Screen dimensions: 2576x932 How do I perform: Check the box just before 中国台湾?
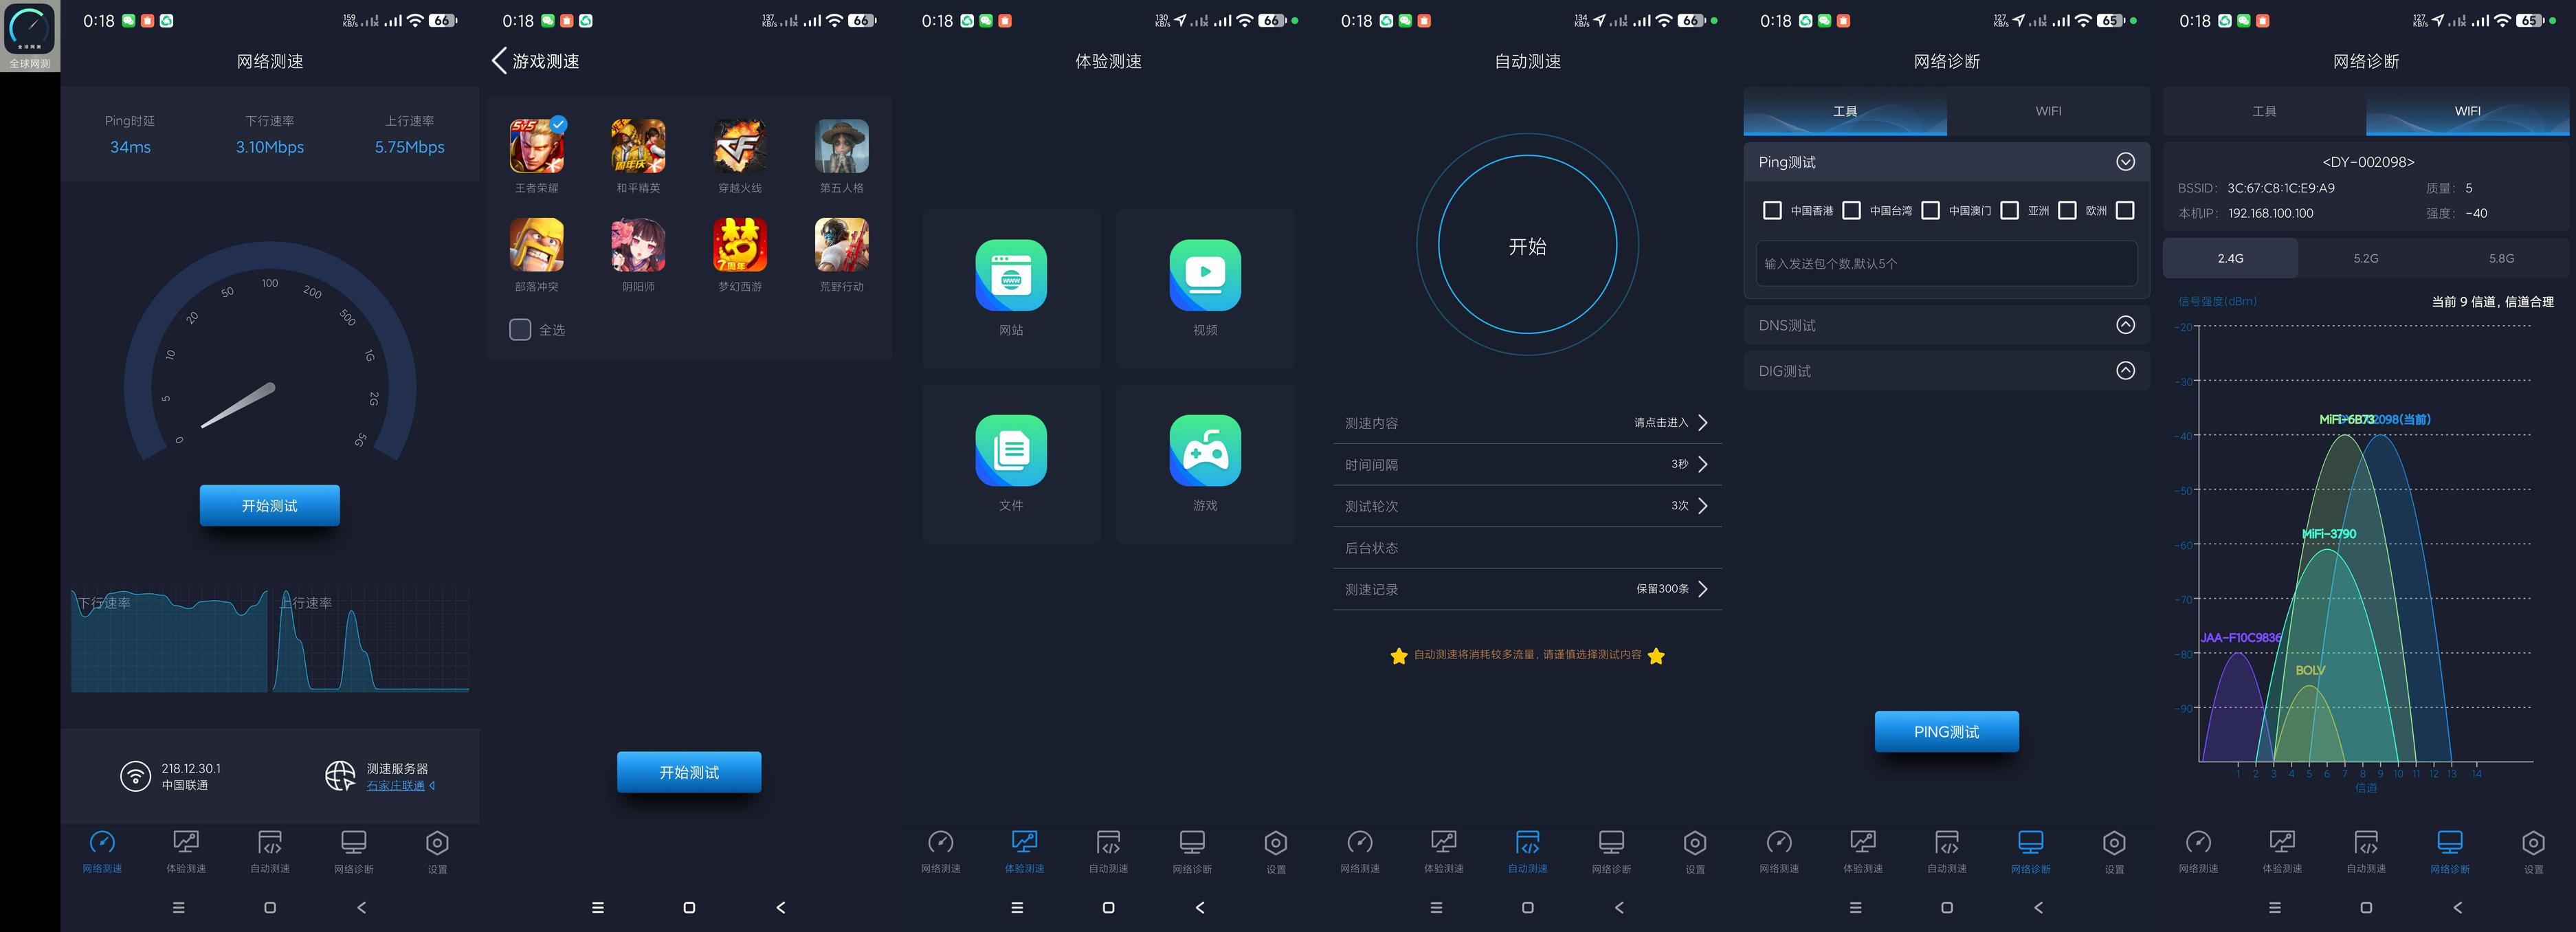coord(1851,211)
